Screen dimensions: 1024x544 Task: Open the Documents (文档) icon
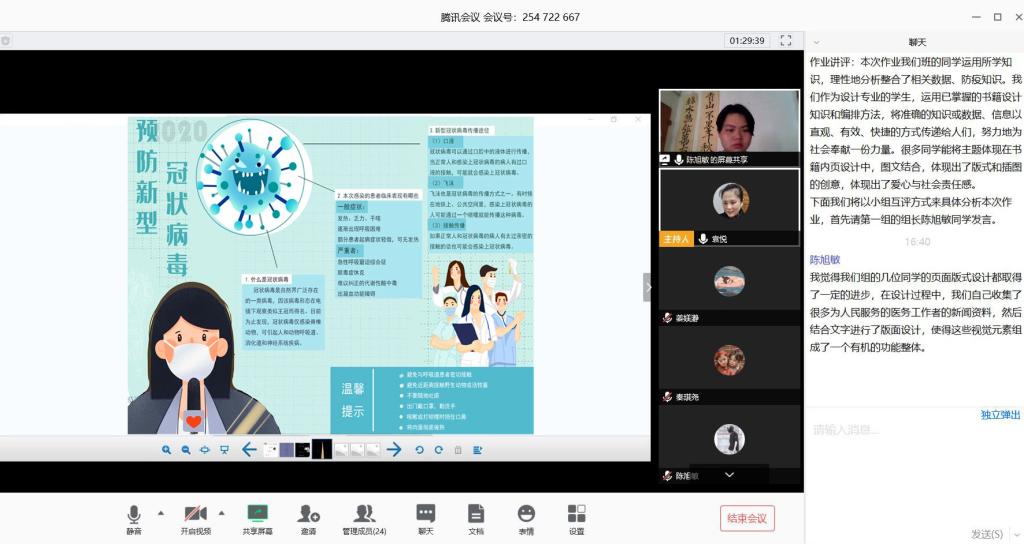tap(476, 515)
